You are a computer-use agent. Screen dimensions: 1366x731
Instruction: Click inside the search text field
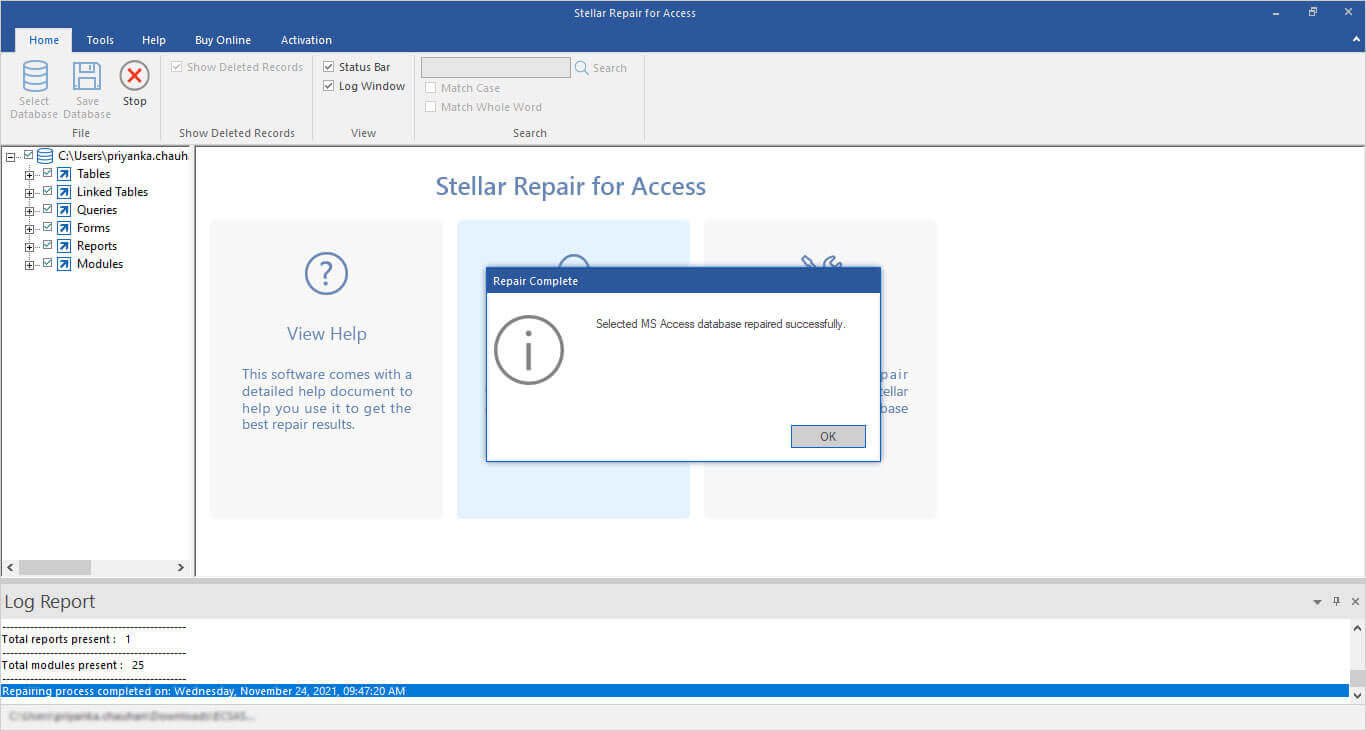point(495,68)
